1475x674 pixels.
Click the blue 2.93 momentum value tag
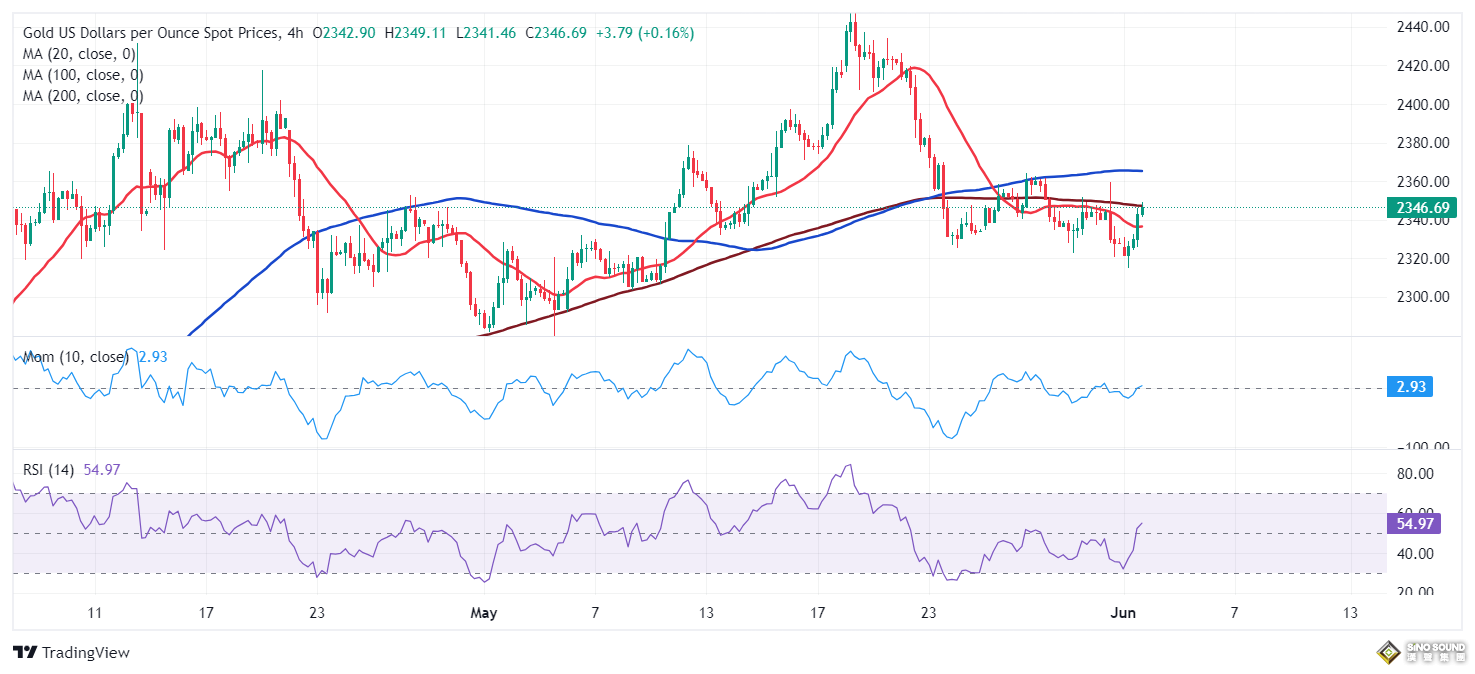point(1410,387)
